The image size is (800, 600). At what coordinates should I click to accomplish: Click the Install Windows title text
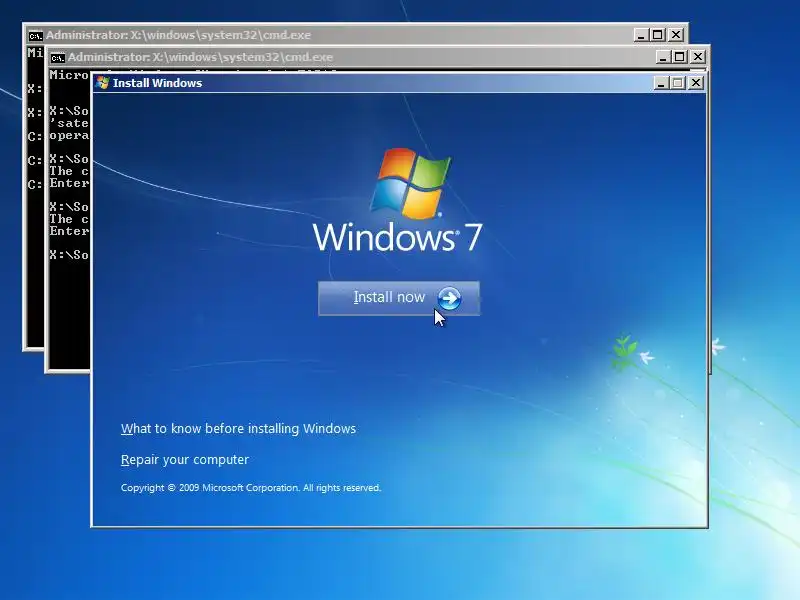157,83
